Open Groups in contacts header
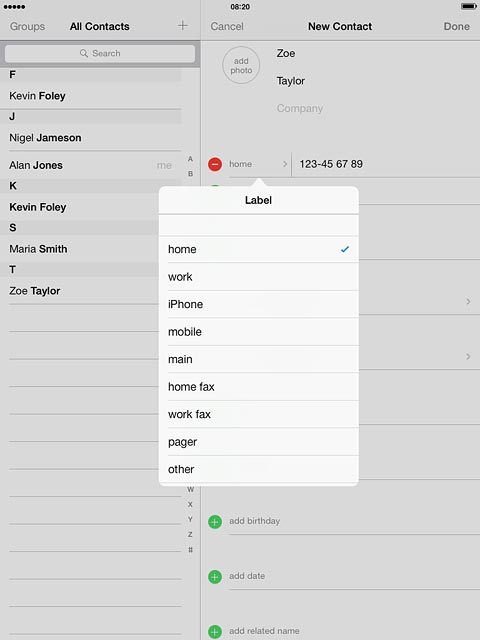The height and width of the screenshot is (640, 480). tap(27, 27)
